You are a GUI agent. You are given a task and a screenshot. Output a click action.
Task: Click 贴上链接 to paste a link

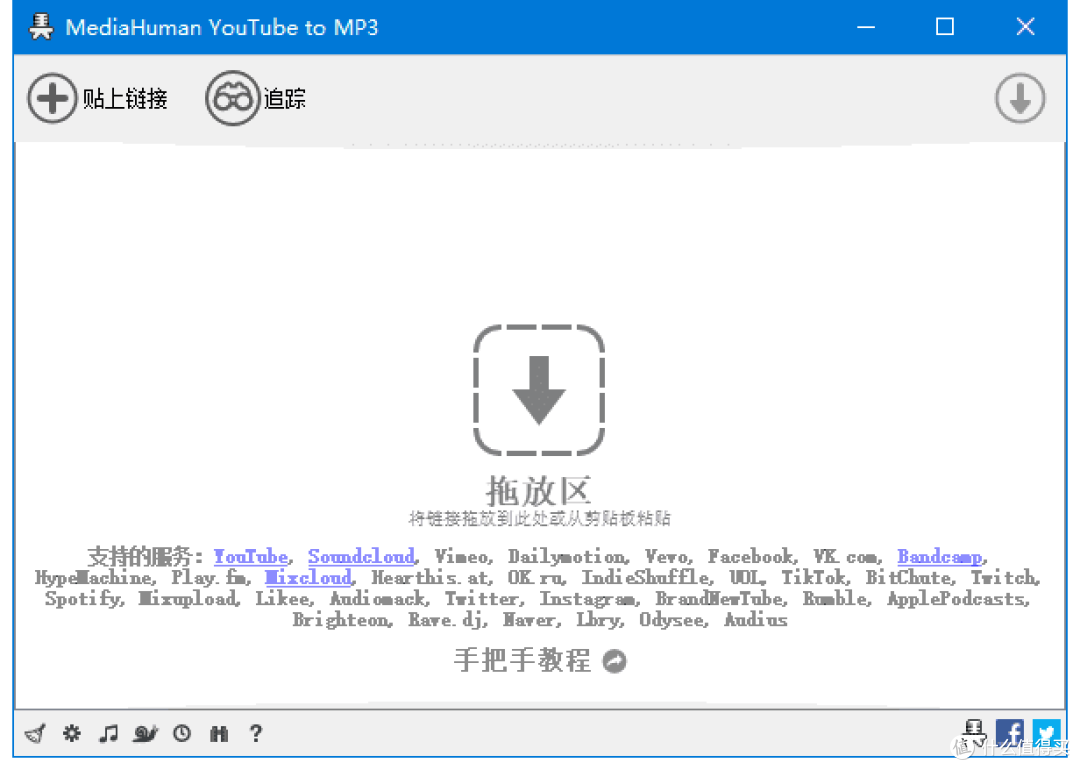click(98, 98)
